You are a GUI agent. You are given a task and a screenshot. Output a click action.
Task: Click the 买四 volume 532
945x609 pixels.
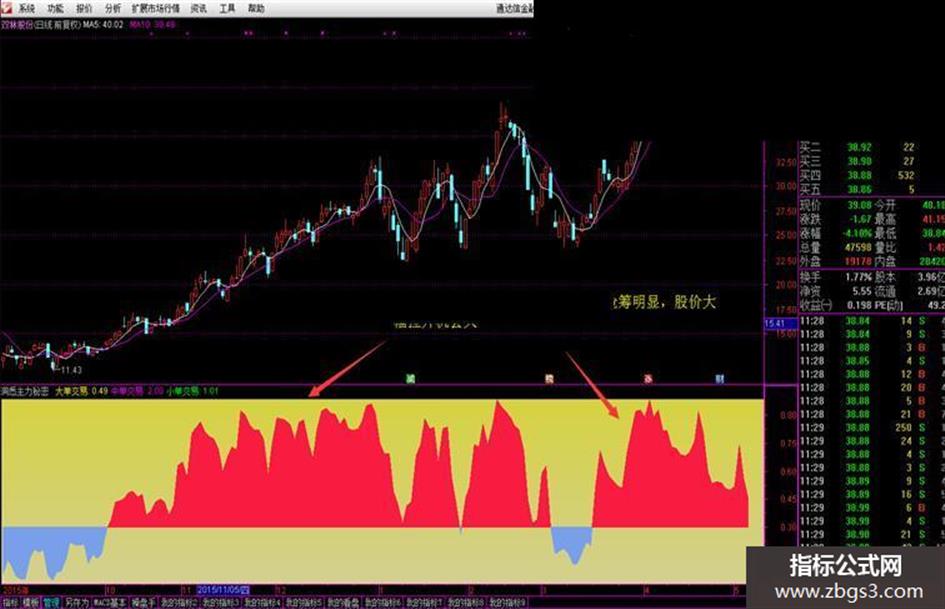point(906,175)
